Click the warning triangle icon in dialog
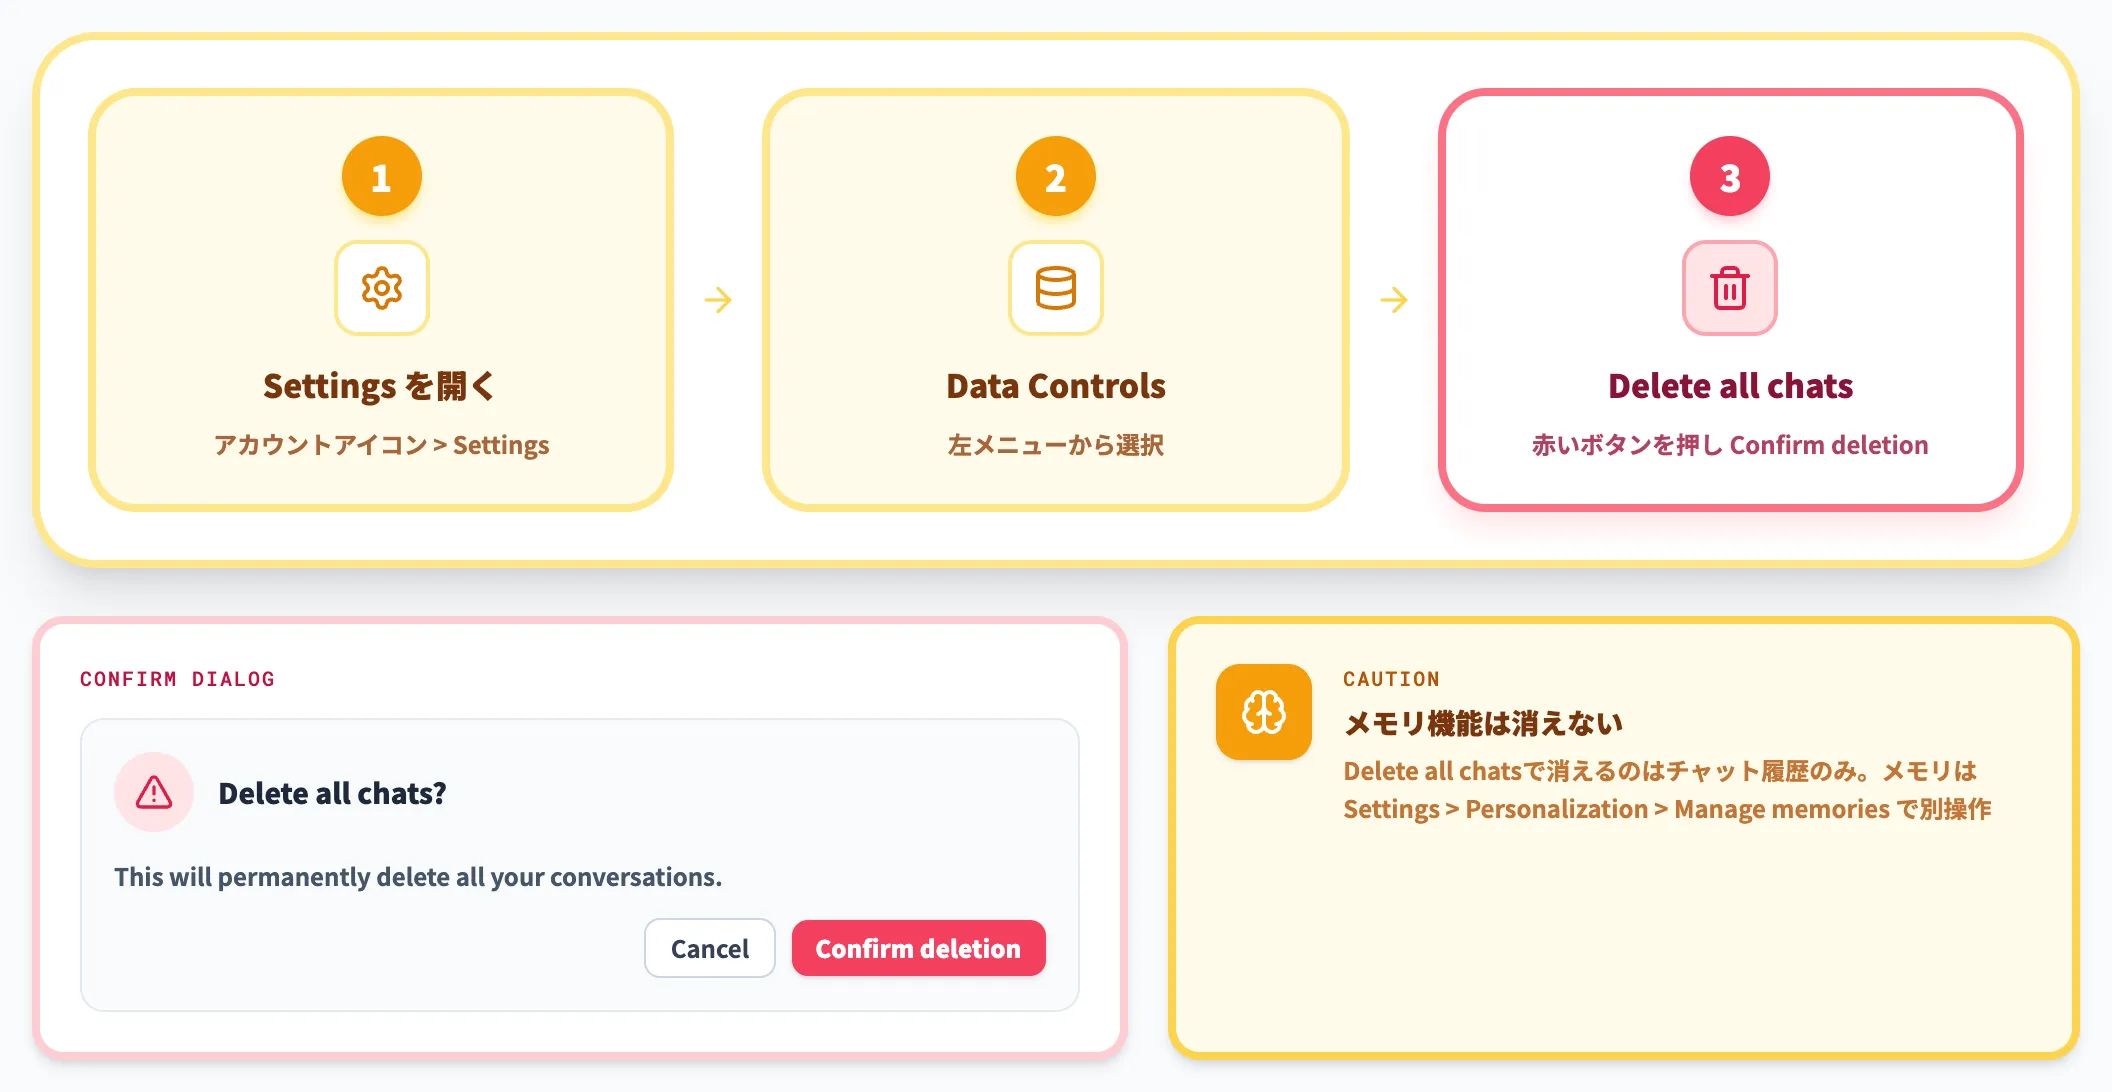The height and width of the screenshot is (1092, 2112). [154, 792]
